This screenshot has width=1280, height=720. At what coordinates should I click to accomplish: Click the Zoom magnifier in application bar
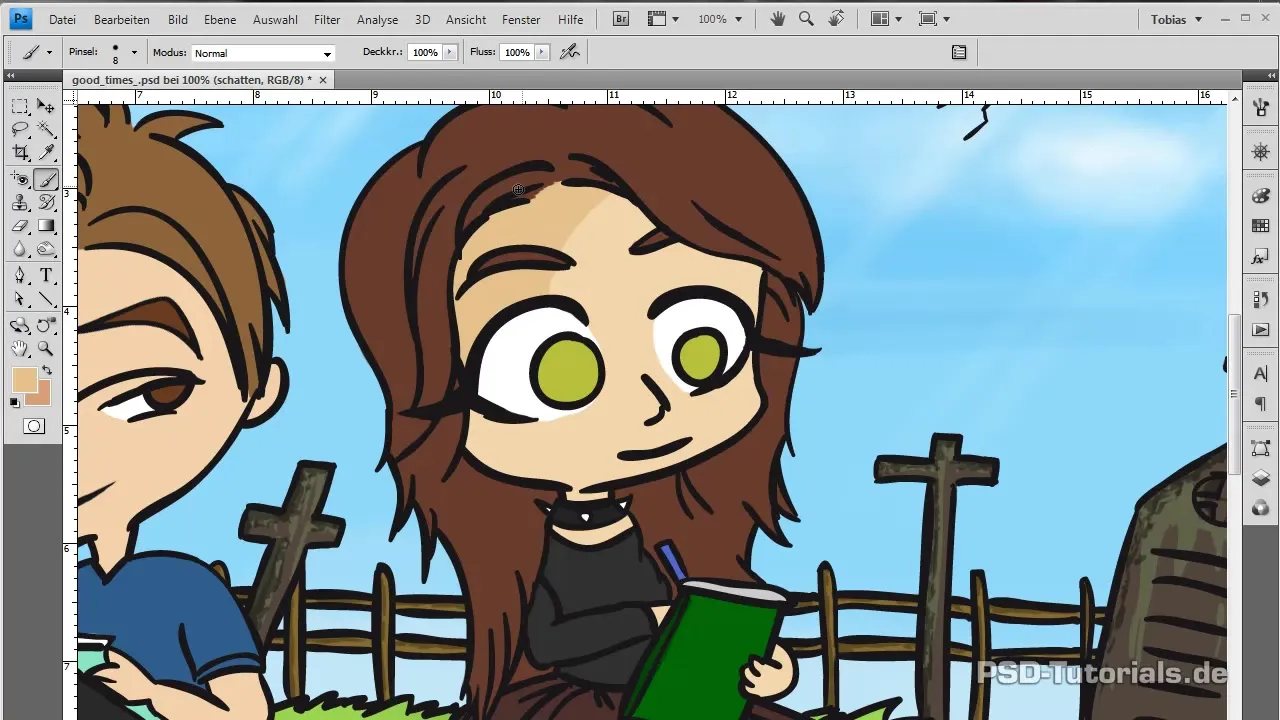pos(806,19)
